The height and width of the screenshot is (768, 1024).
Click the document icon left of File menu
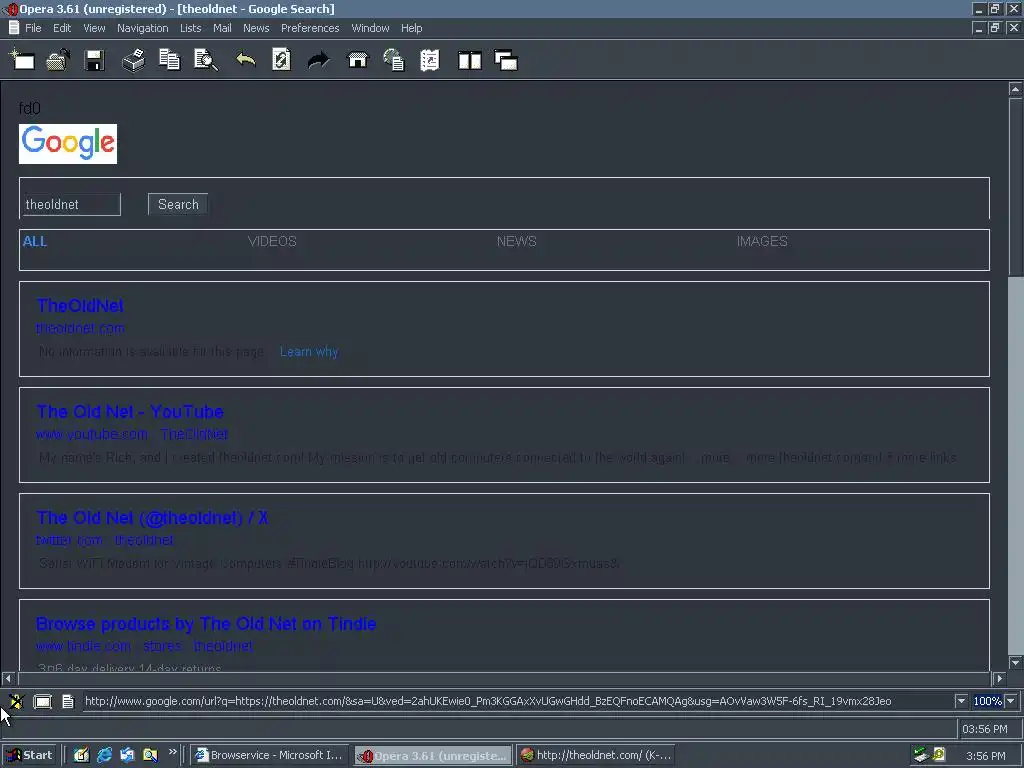coord(13,27)
